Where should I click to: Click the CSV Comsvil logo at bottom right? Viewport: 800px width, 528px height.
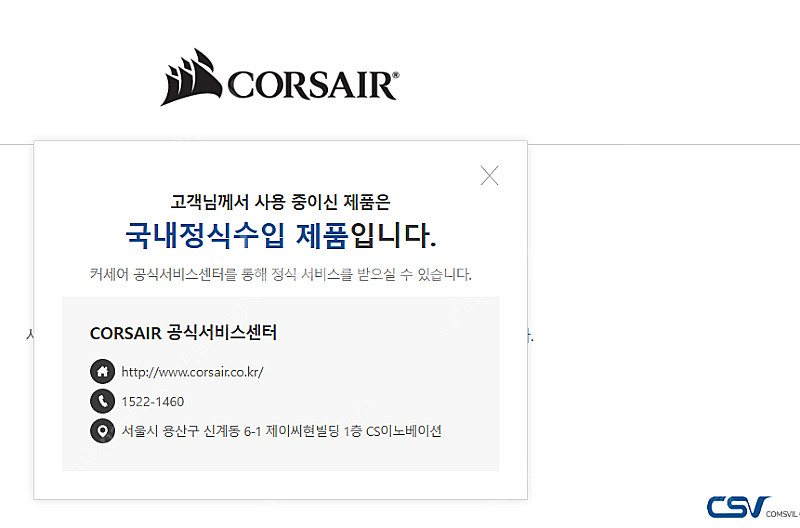coord(754,507)
